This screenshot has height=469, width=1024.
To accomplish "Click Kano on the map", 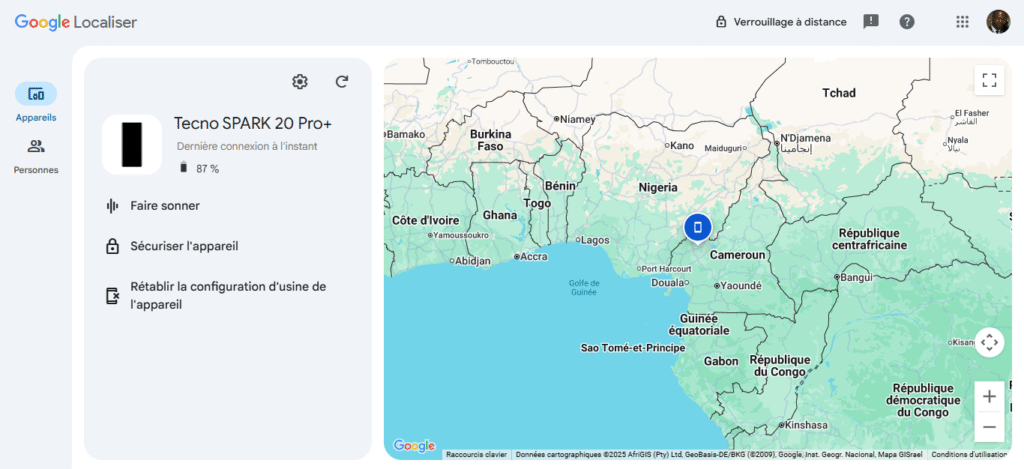I will tap(682, 146).
